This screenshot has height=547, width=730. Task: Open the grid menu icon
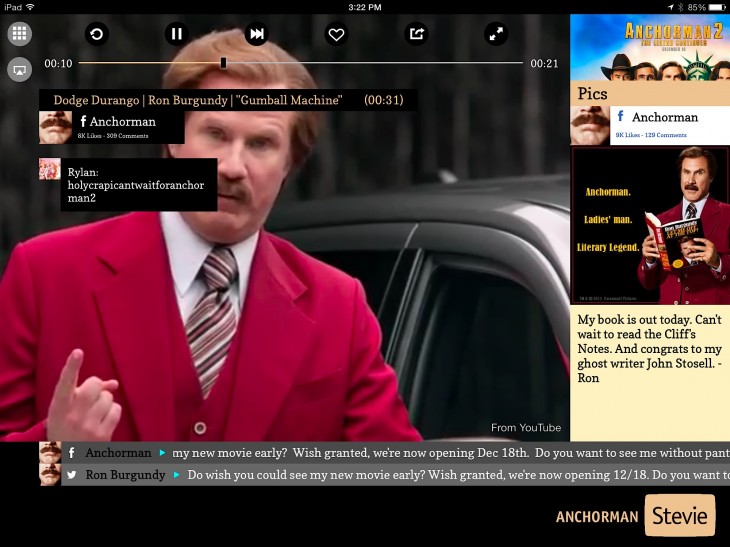(x=20, y=34)
